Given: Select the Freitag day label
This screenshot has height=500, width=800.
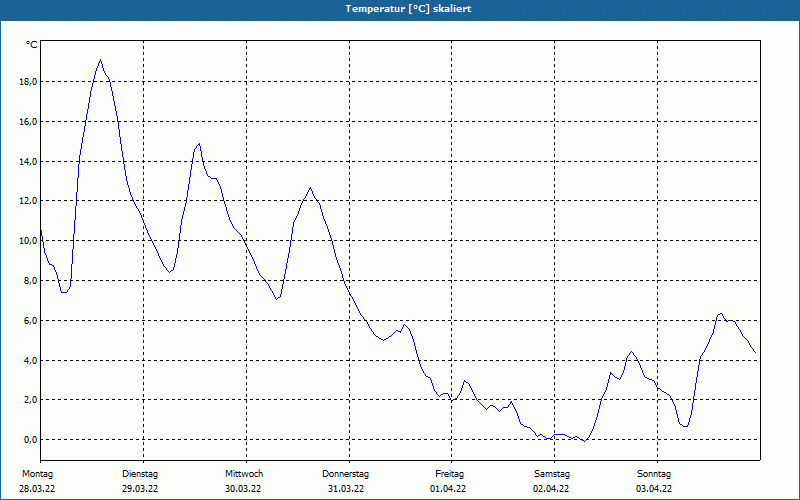Looking at the screenshot, I should (449, 474).
